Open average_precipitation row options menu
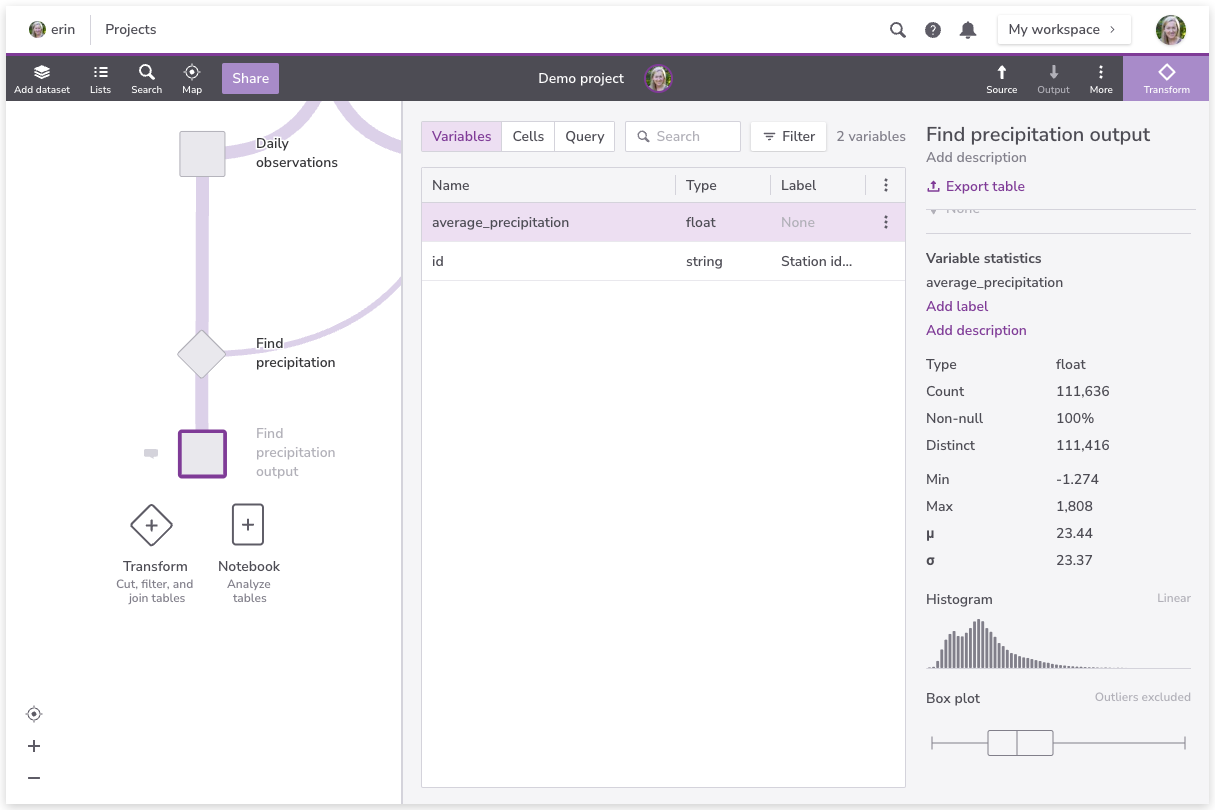 tap(885, 223)
